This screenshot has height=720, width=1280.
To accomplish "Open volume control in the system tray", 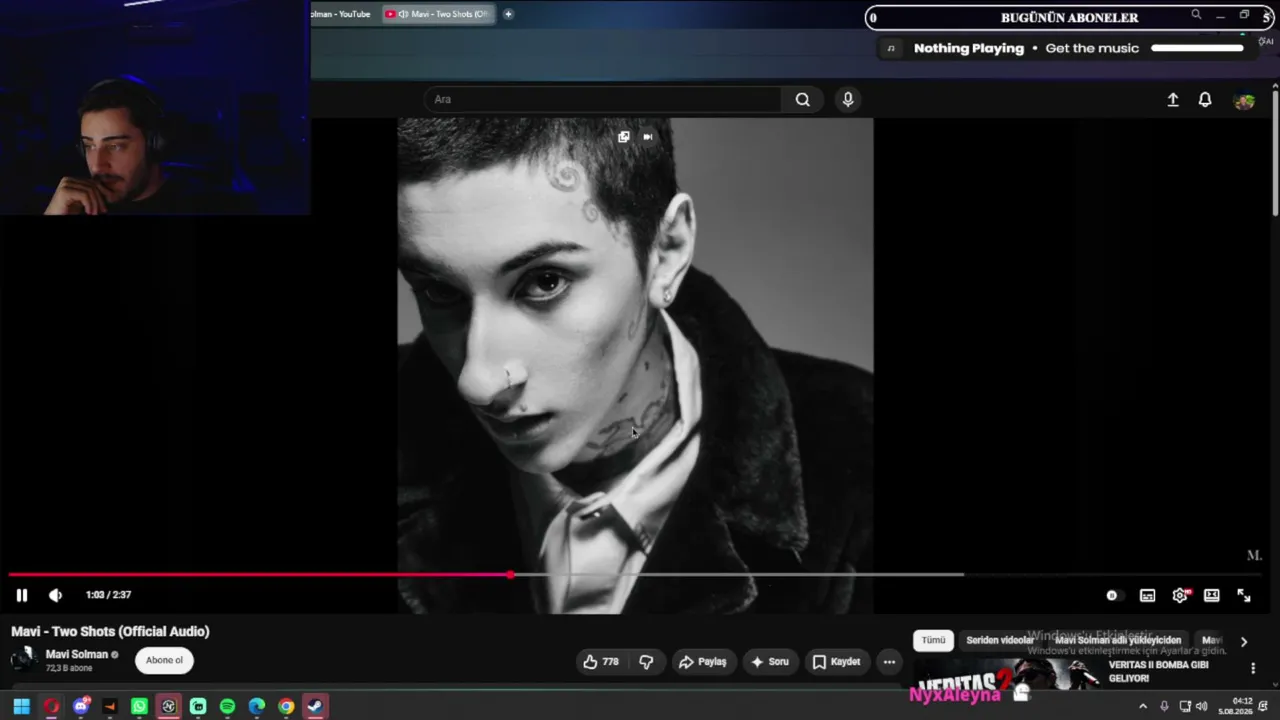I will [x=1201, y=706].
